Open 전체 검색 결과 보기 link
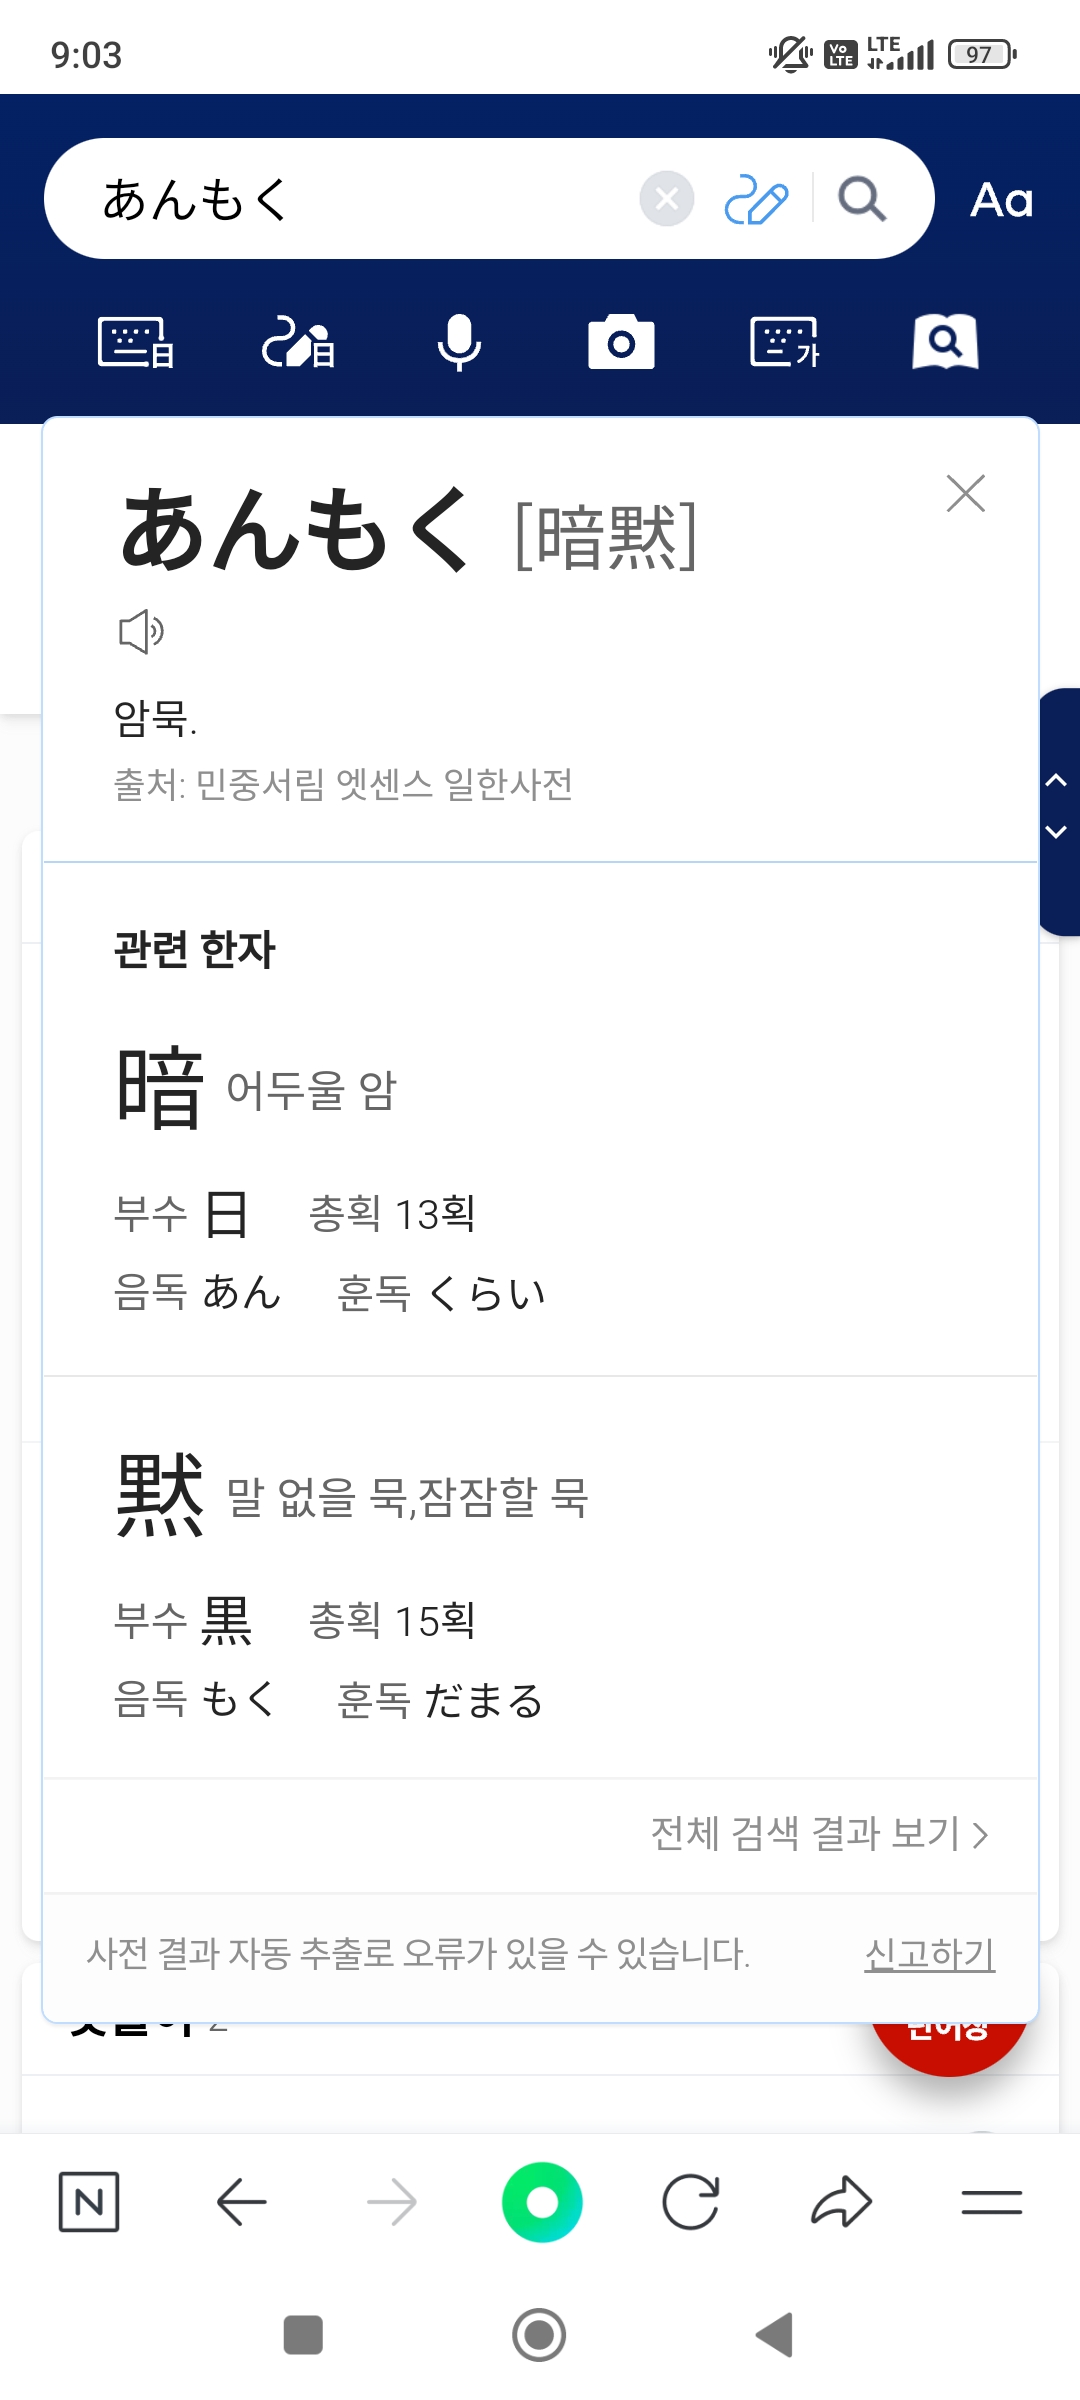Image resolution: width=1080 pixels, height=2400 pixels. coord(819,1834)
